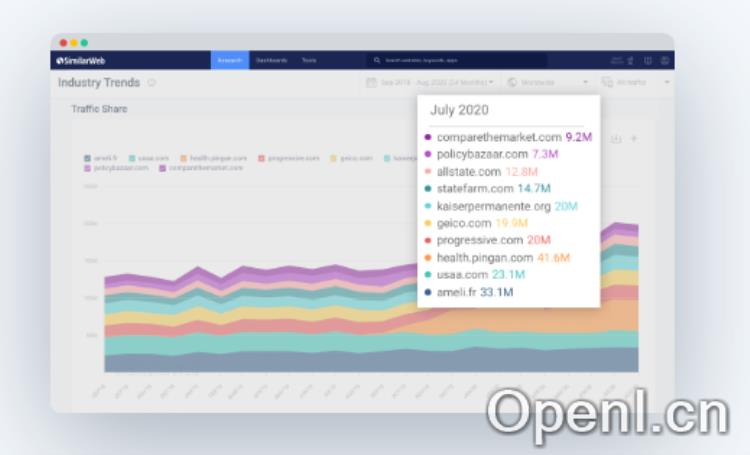Image resolution: width=750 pixels, height=455 pixels.
Task: Open the Tools tab
Action: [x=309, y=60]
